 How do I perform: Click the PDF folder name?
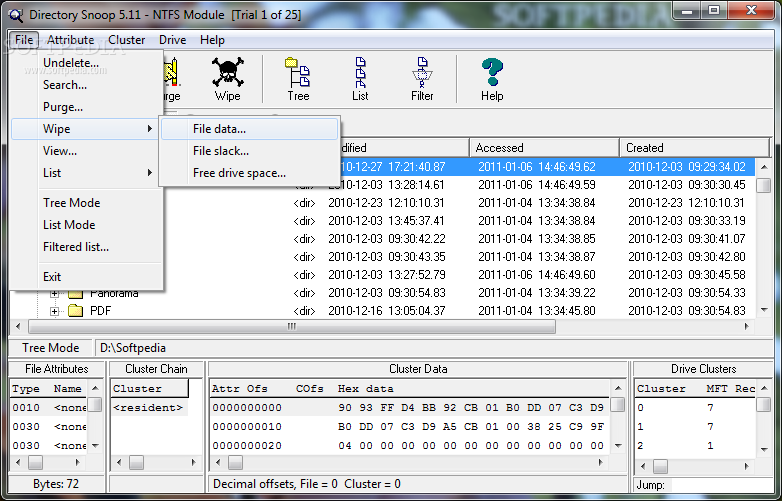tap(100, 311)
